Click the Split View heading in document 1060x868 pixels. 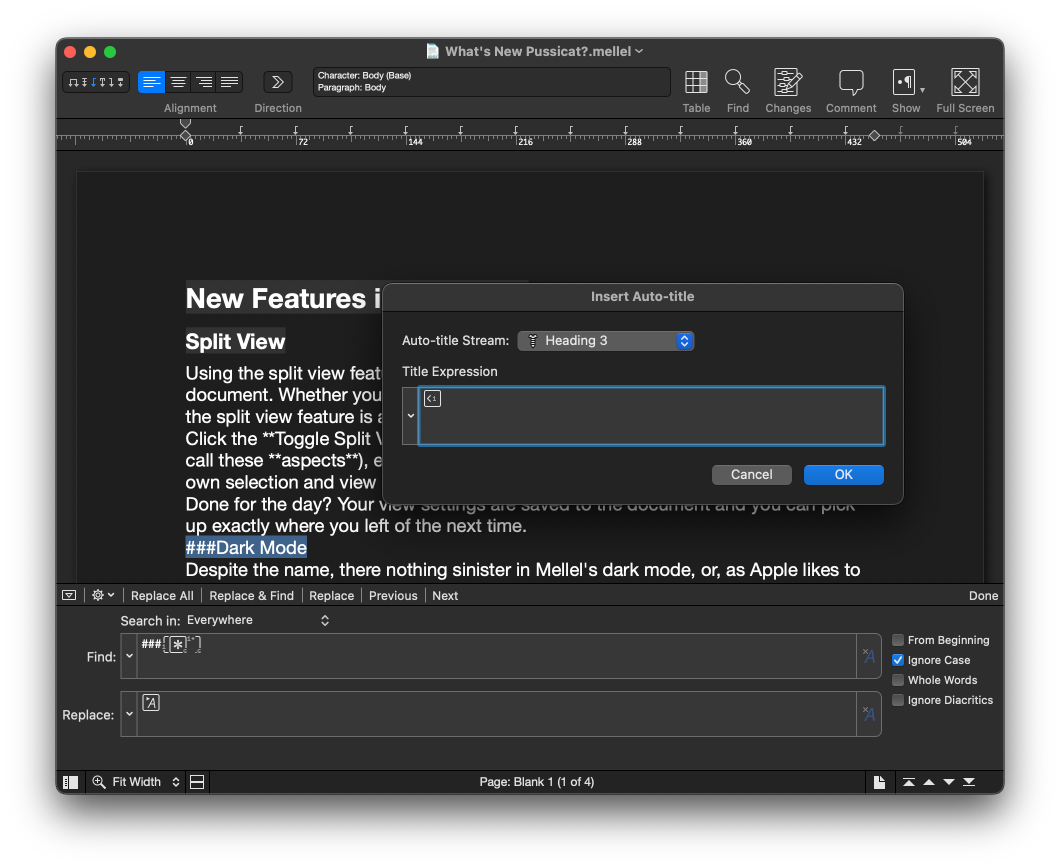click(235, 341)
